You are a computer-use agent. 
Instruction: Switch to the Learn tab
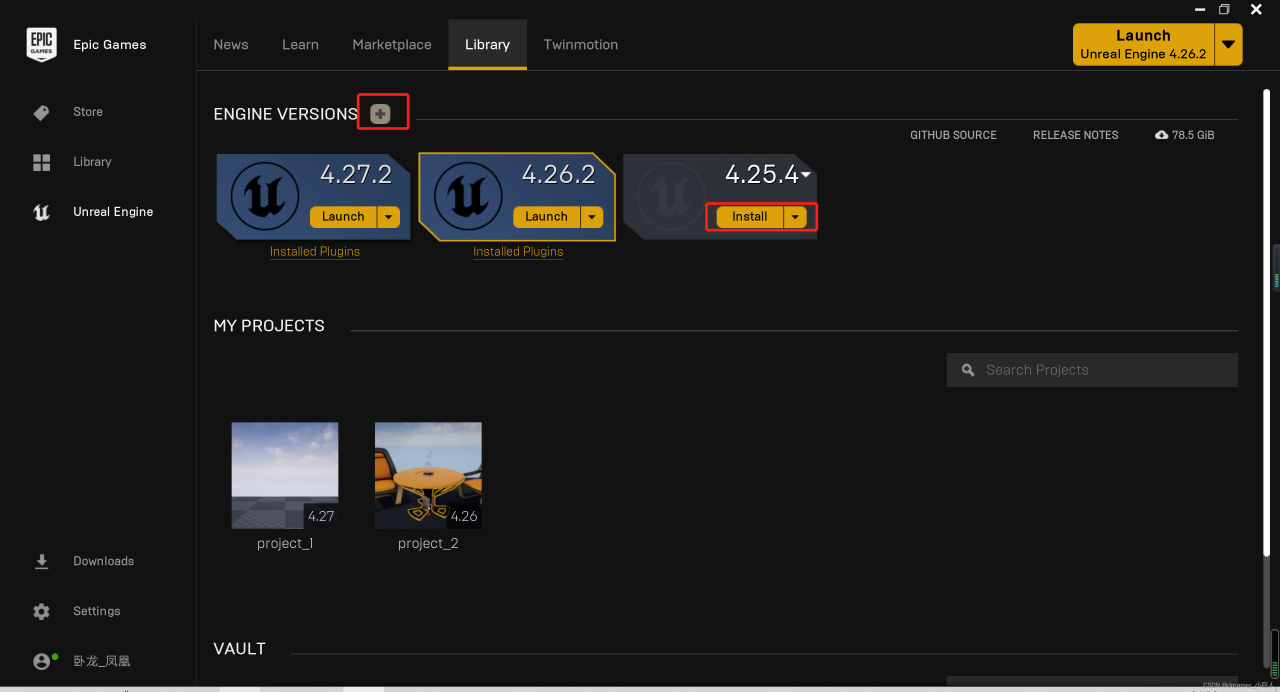(x=300, y=45)
